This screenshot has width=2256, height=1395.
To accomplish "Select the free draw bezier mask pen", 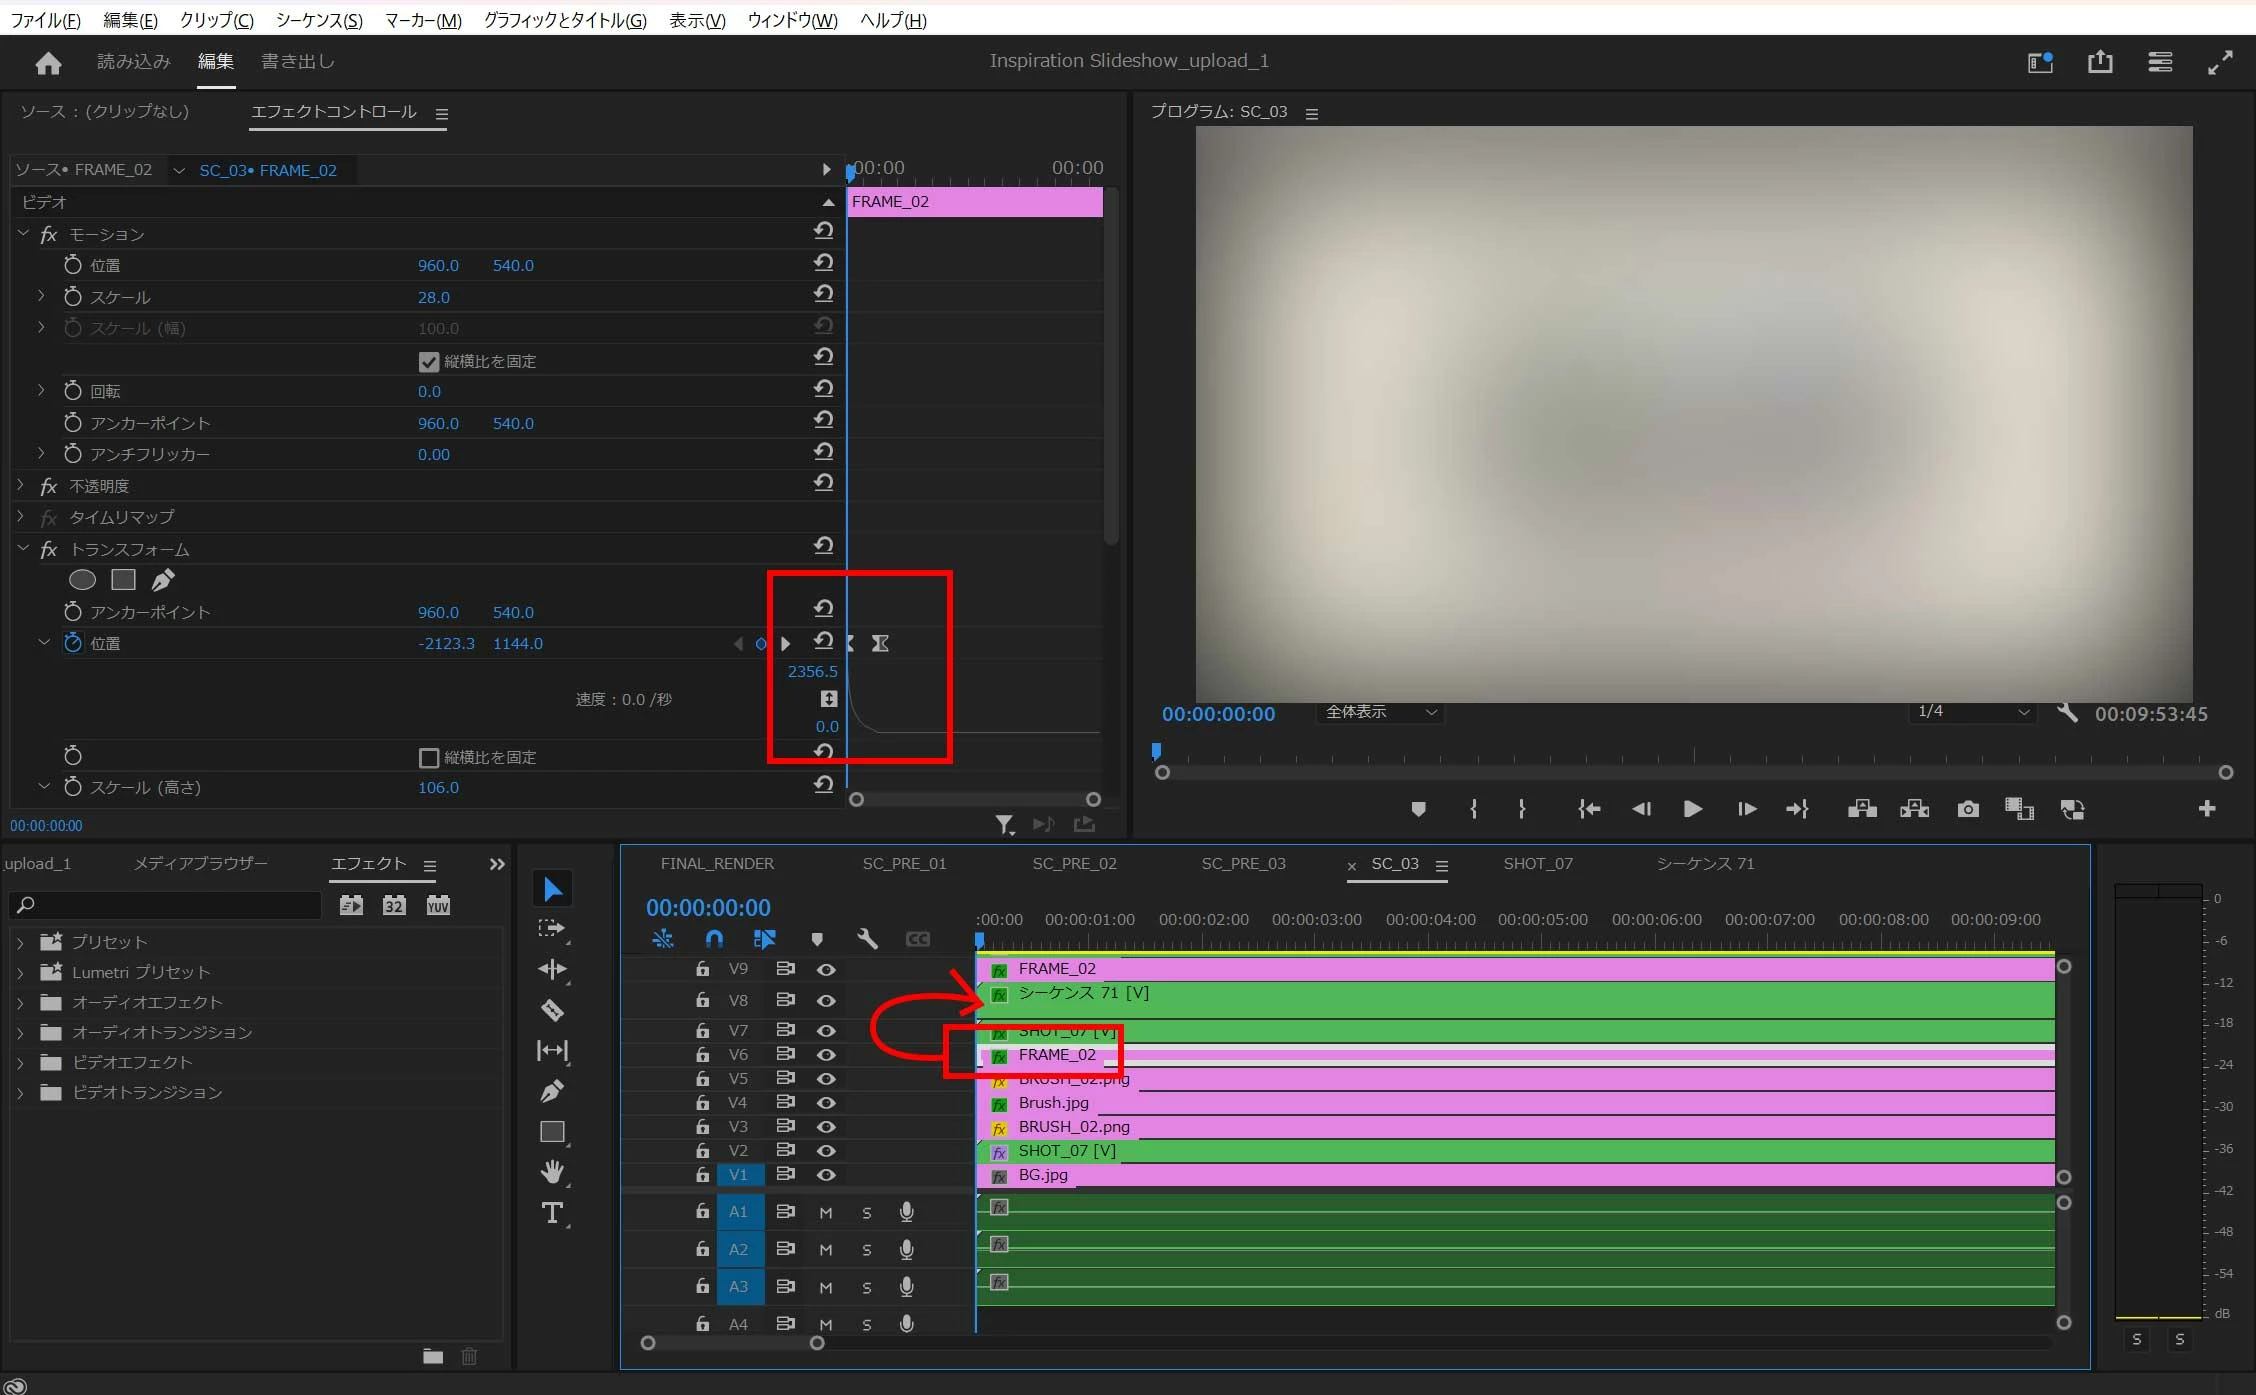I will tap(163, 580).
